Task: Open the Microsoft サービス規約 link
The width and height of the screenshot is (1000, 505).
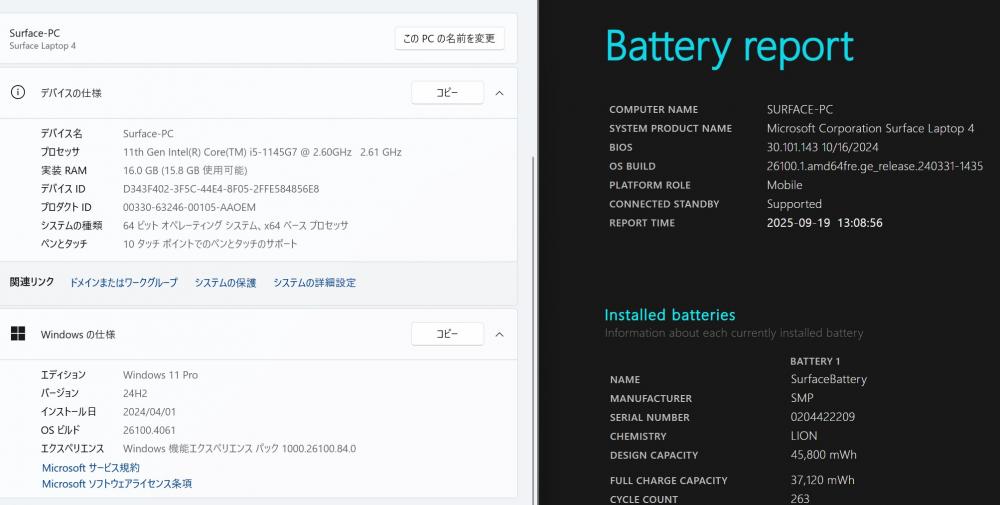Action: [x=91, y=467]
